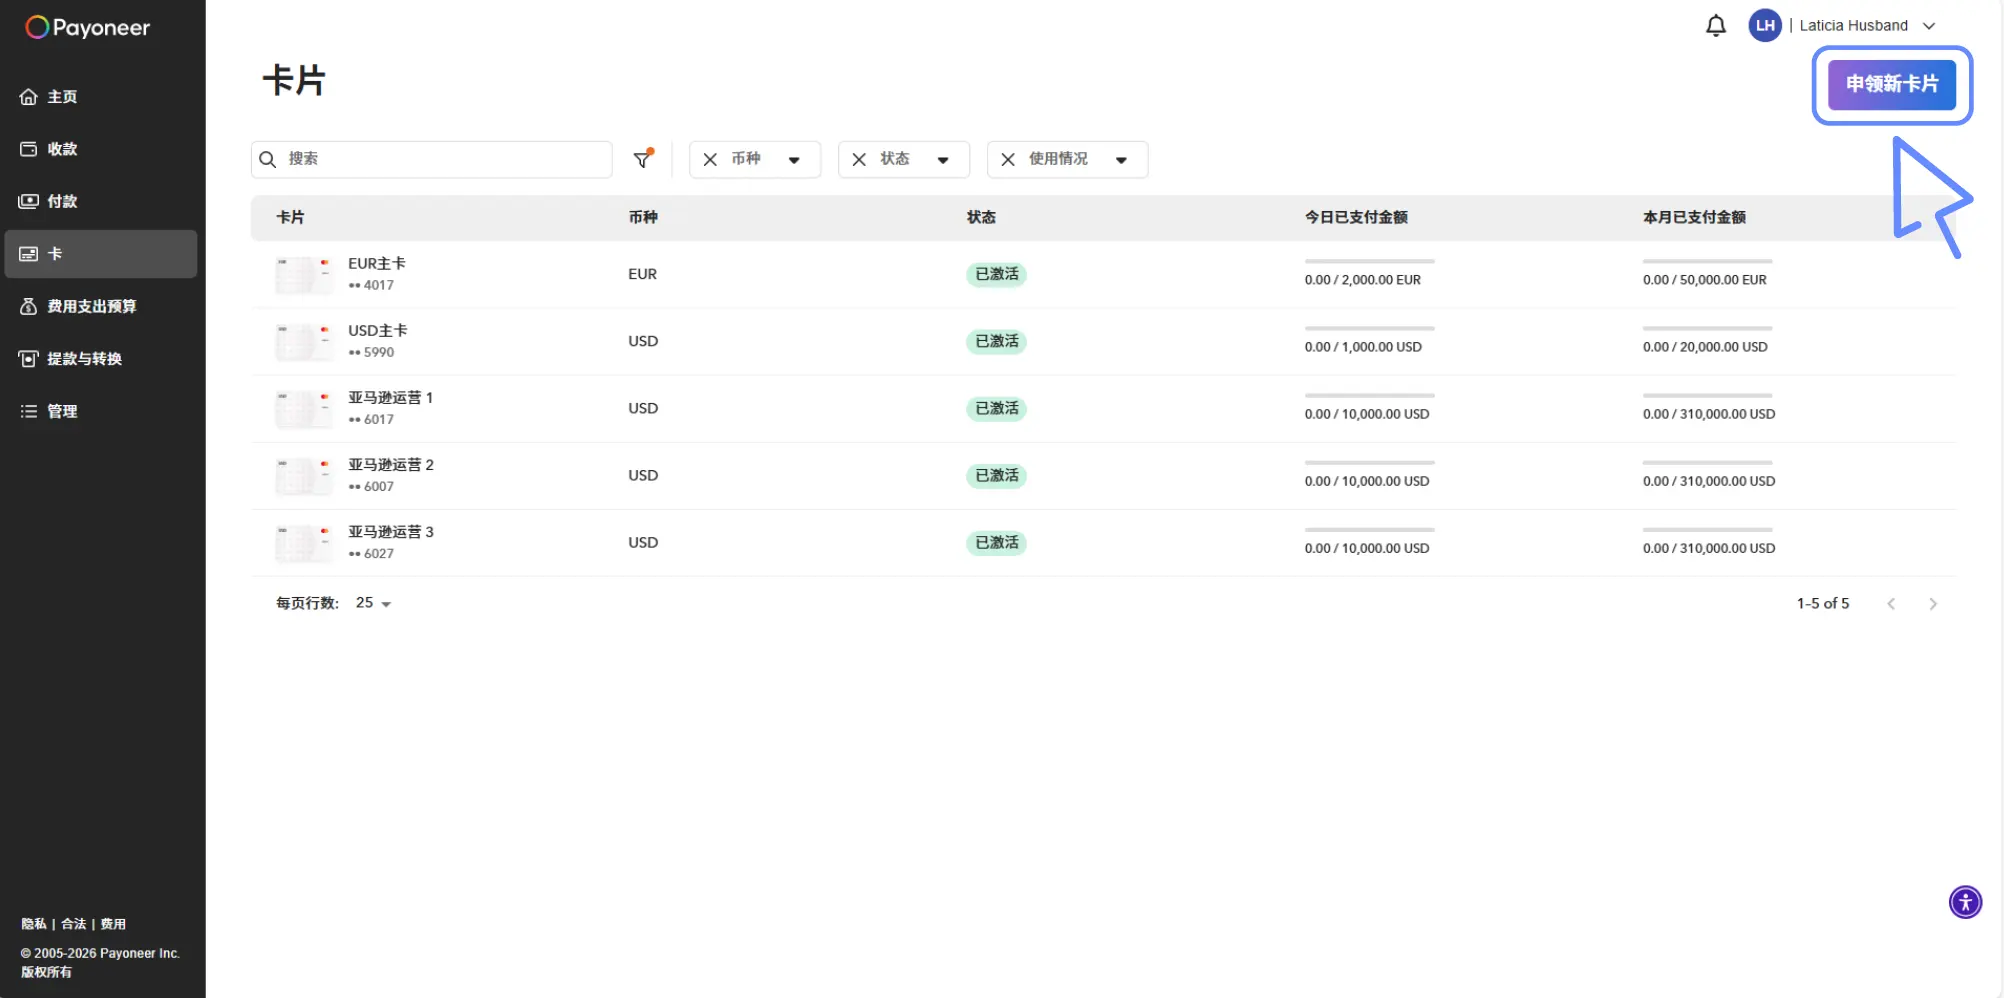Open the 亚马逊运营 3 card name
The image size is (2004, 998).
pyautogui.click(x=391, y=532)
